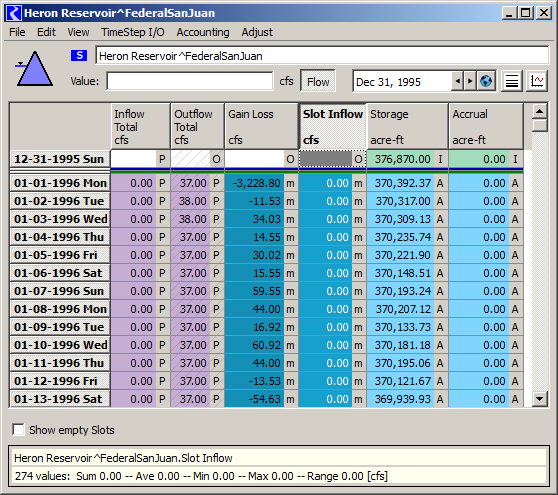The width and height of the screenshot is (558, 495).
Task: Select the Slot Inflow column header
Action: [332, 126]
